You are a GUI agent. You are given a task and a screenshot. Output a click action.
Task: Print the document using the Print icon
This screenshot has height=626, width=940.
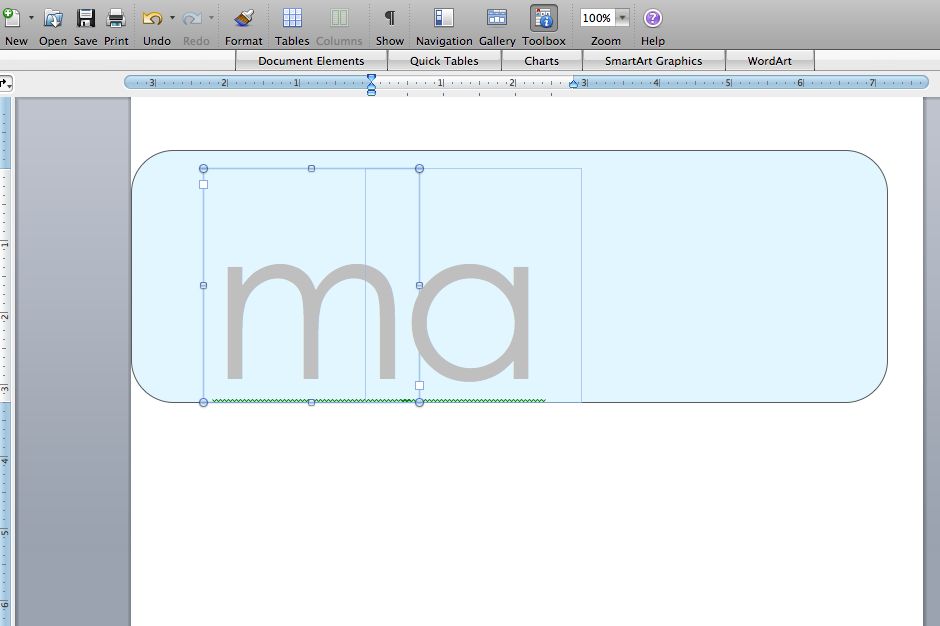pyautogui.click(x=116, y=18)
